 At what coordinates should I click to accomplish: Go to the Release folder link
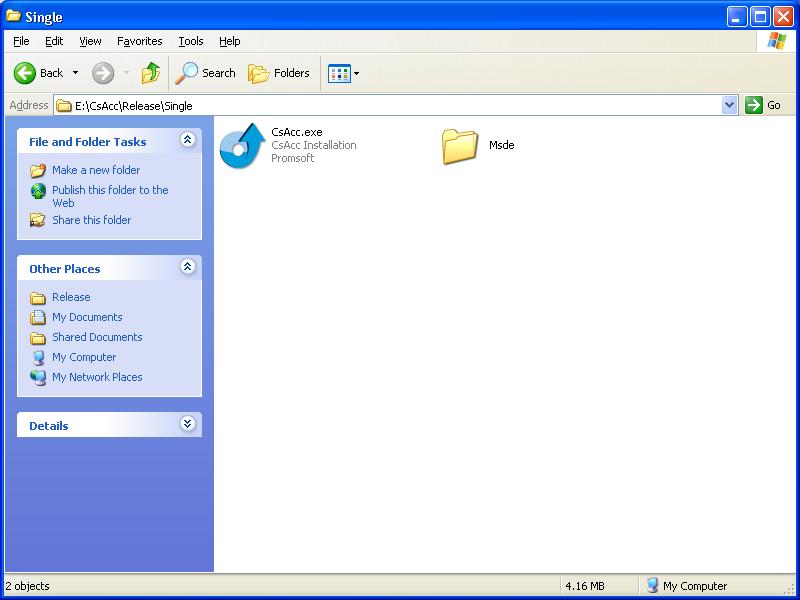(71, 297)
